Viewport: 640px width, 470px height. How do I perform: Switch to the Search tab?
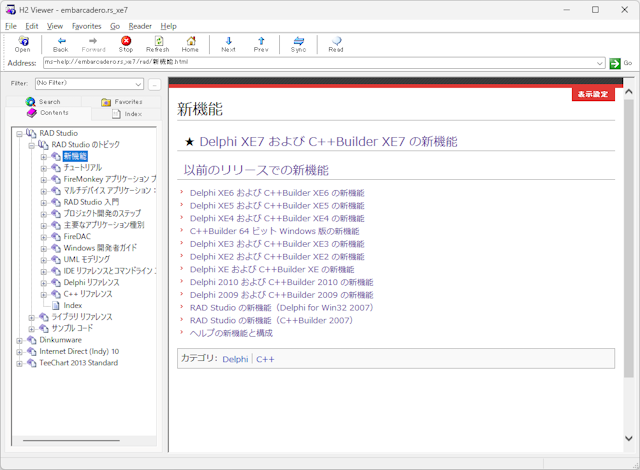tap(43, 102)
